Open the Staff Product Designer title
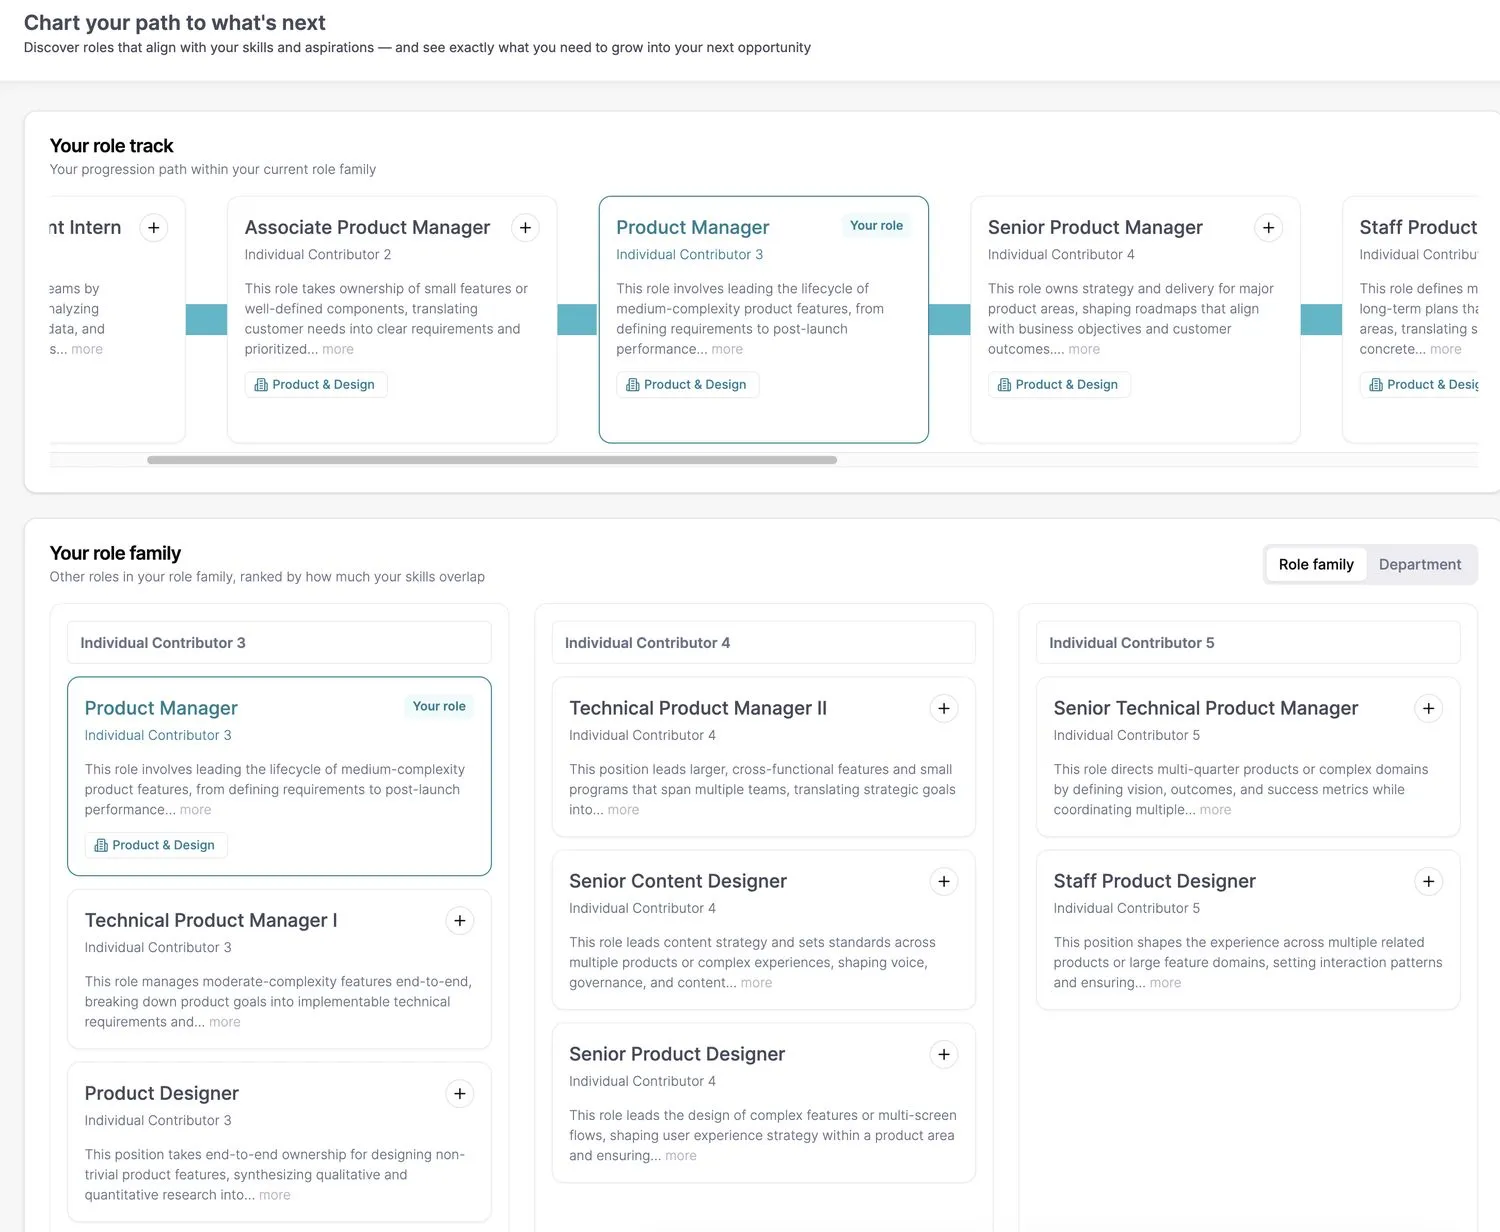 click(x=1154, y=882)
